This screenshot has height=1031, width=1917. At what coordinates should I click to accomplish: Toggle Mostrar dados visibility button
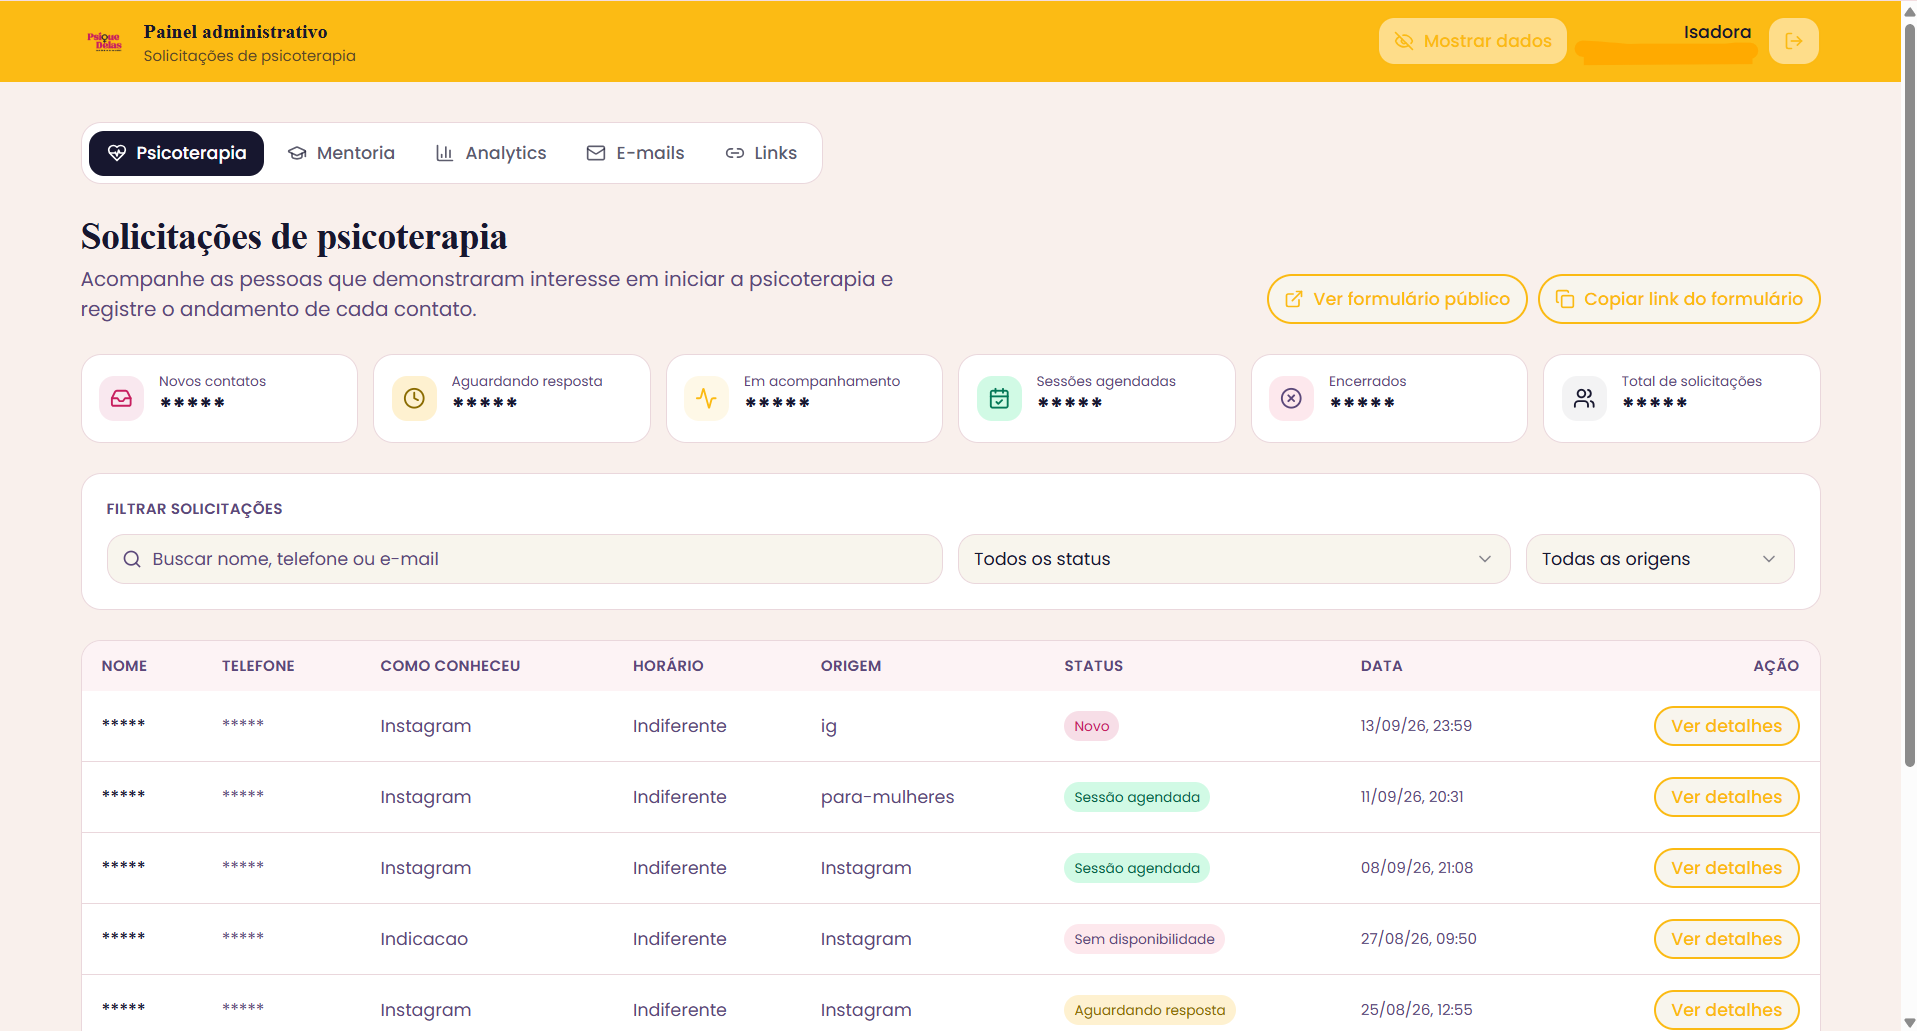(1472, 41)
